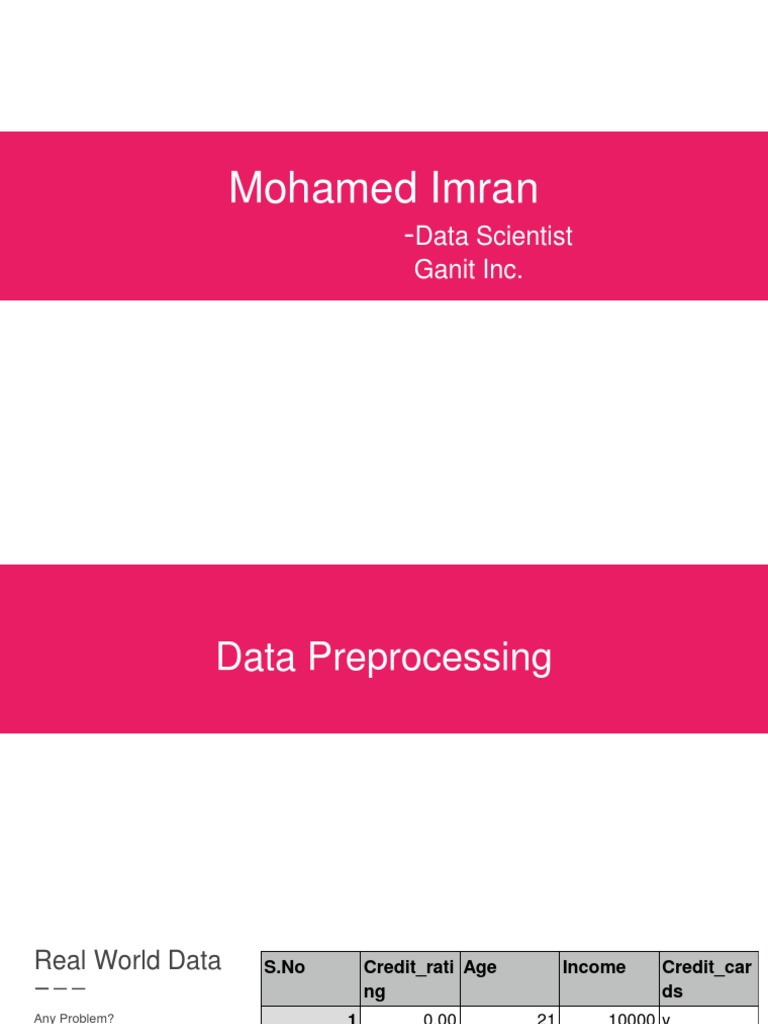Click the Age column header
This screenshot has width=768, height=1024.
point(480,967)
